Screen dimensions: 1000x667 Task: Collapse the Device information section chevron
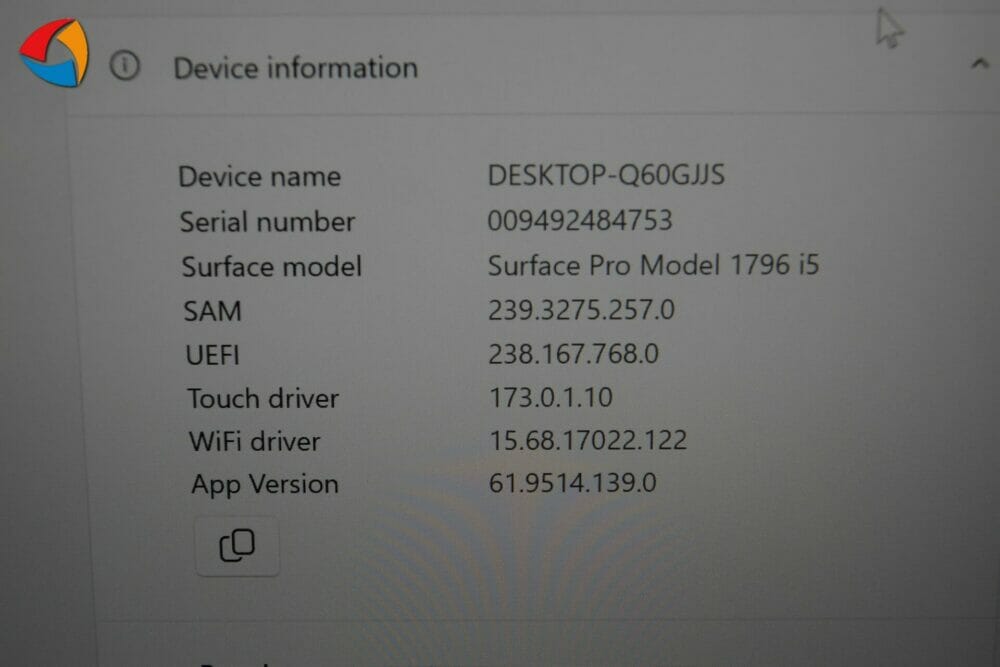(x=980, y=64)
